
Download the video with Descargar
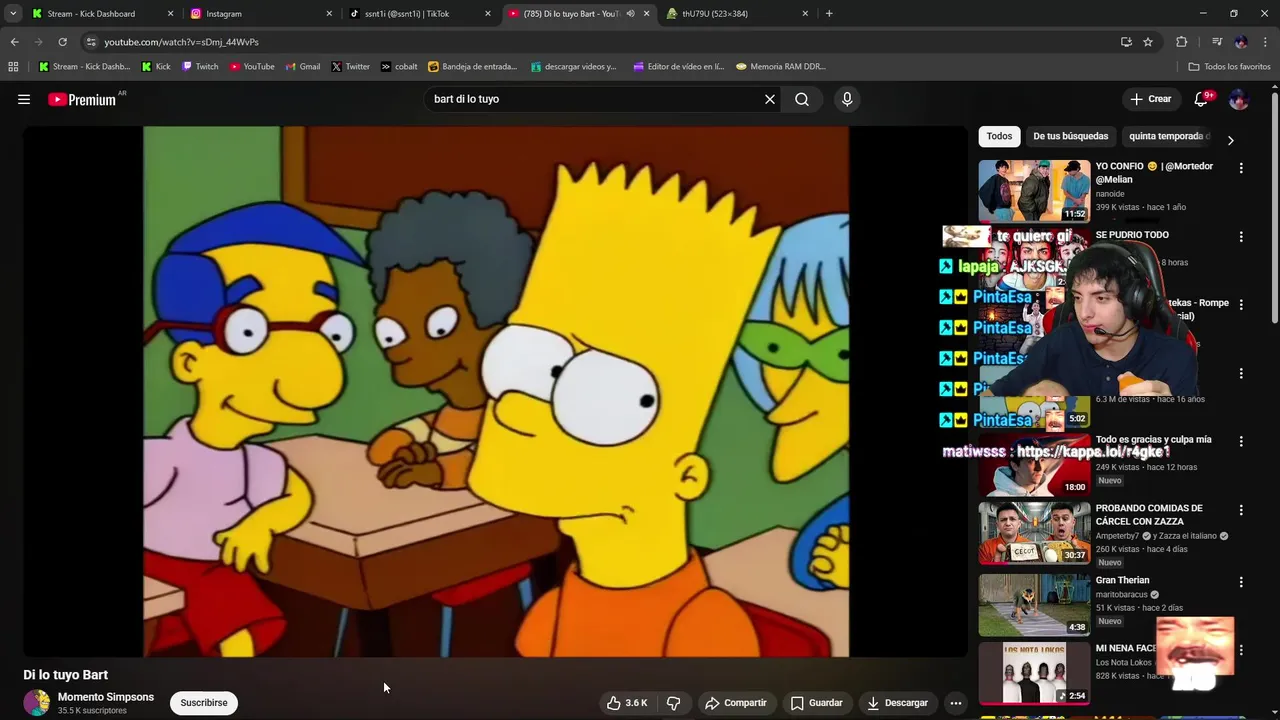pyautogui.click(x=897, y=703)
